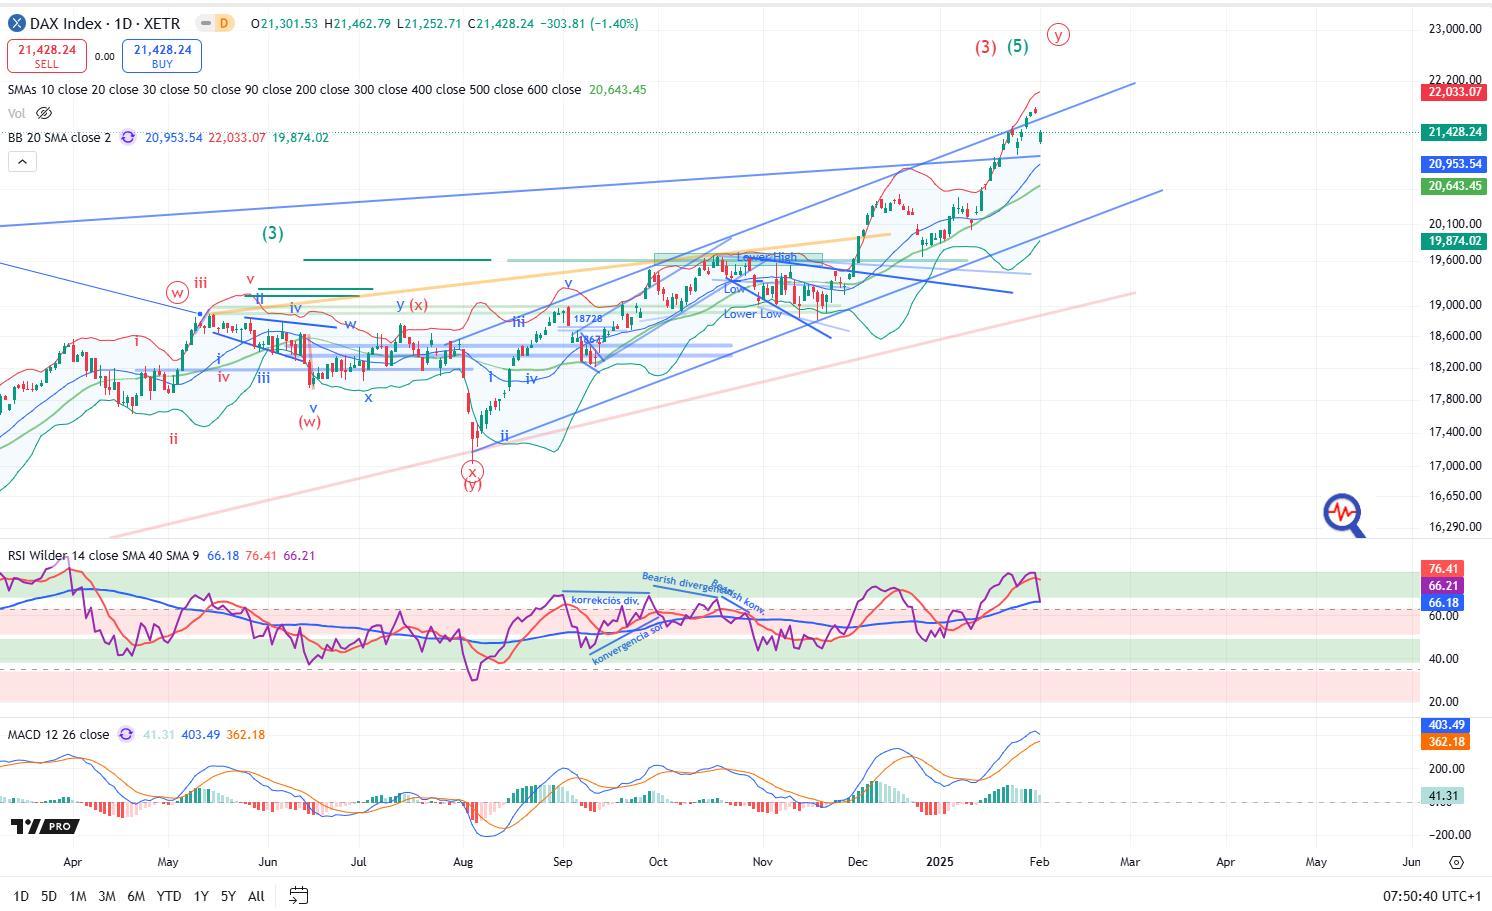
Task: Switch time range to 6M
Action: [136, 896]
